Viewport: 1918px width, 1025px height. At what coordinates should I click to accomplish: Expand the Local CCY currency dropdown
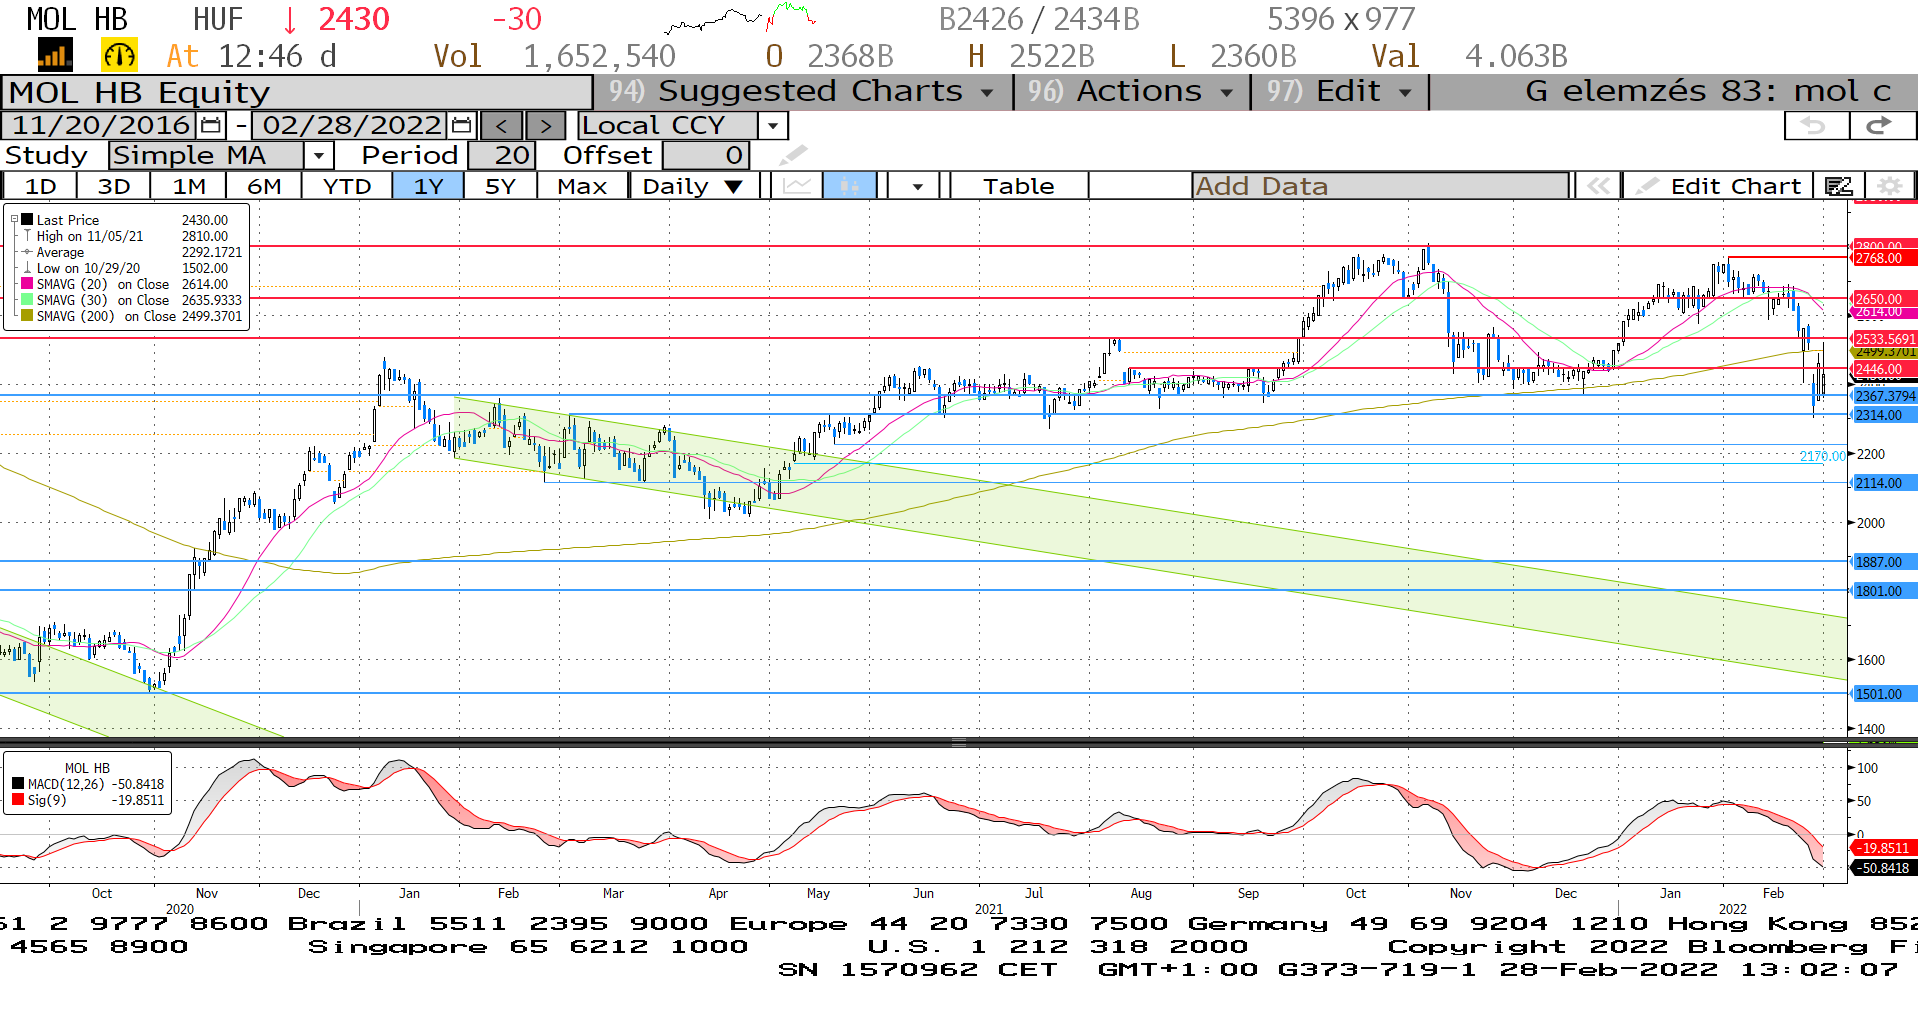point(773,125)
